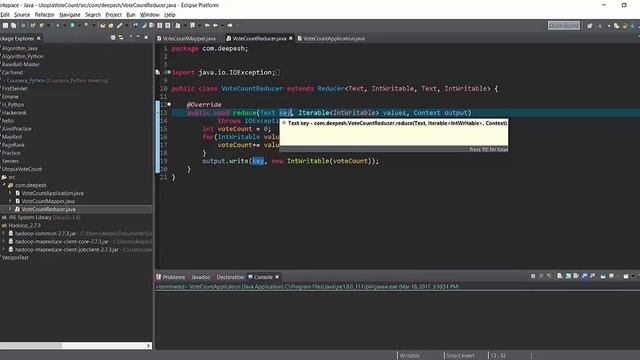Click the Smart Insert status bar entry
This screenshot has width=640, height=360.
coord(460,356)
